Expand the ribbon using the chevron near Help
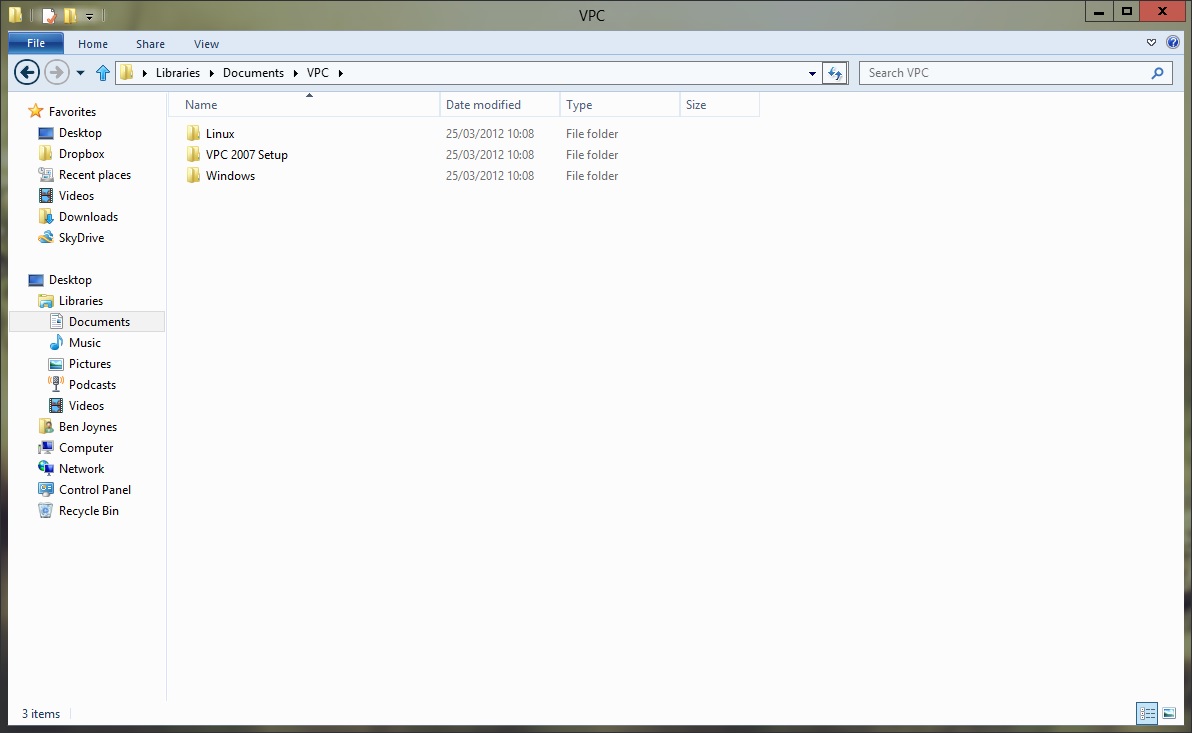Image resolution: width=1192 pixels, height=733 pixels. pos(1151,43)
